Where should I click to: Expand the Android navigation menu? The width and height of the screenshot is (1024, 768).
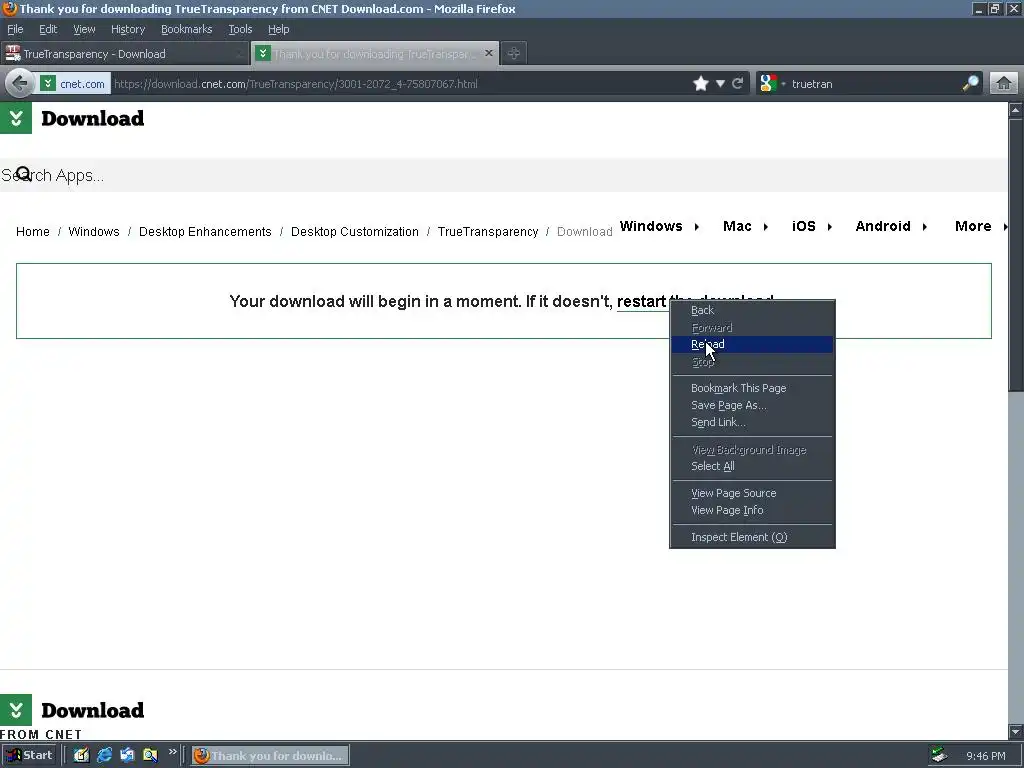pos(891,226)
